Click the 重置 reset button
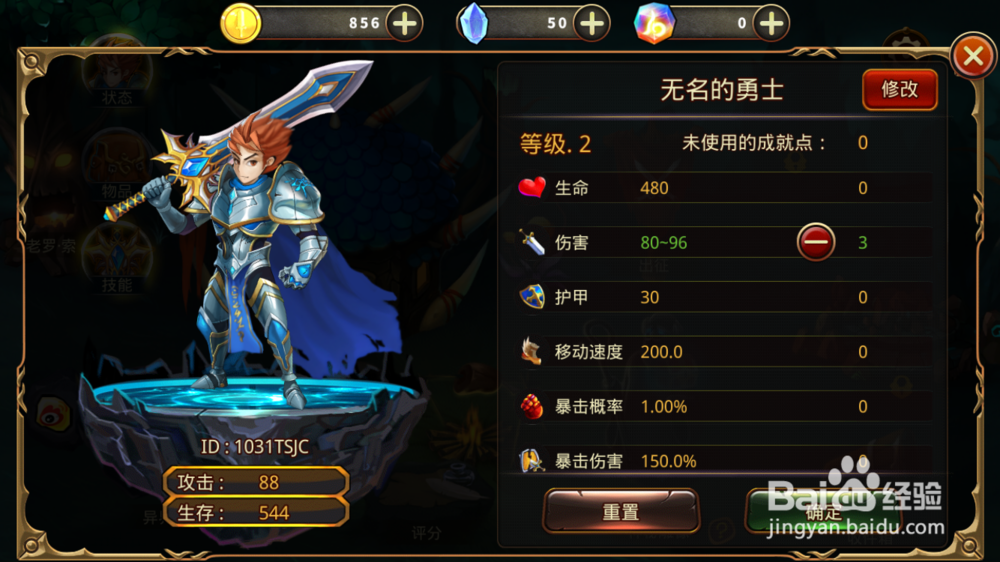This screenshot has width=1000, height=562. pos(621,512)
